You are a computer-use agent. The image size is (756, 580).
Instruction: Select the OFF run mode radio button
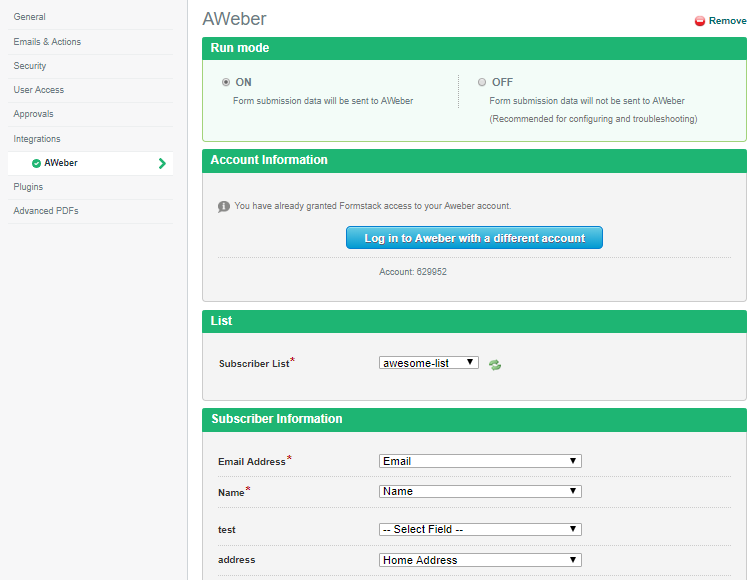[x=482, y=82]
